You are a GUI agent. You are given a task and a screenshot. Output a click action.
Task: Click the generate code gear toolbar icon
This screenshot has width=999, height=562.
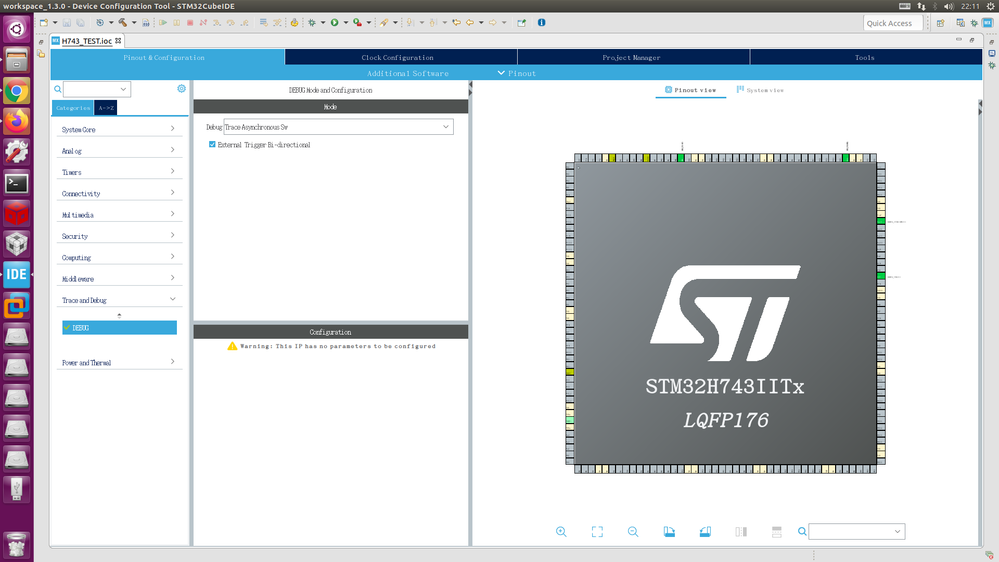click(x=294, y=22)
